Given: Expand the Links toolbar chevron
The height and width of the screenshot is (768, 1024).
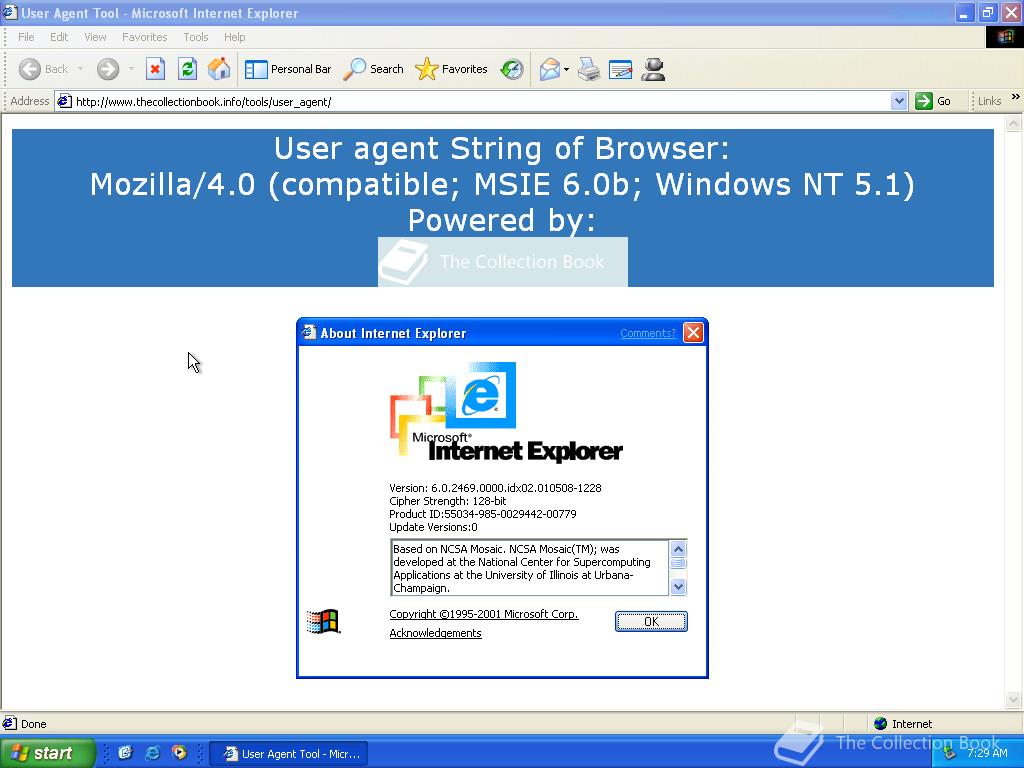Looking at the screenshot, I should pos(1016,97).
